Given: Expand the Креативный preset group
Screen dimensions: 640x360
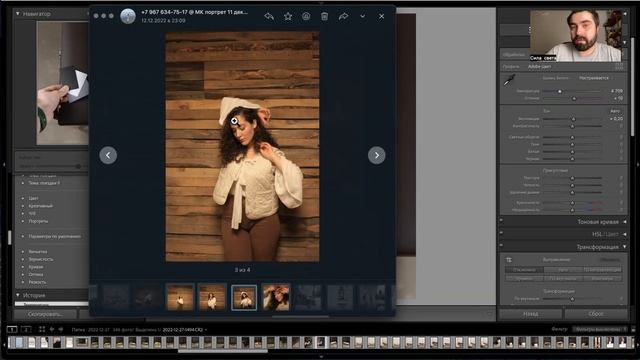Looking at the screenshot, I should click(23, 206).
